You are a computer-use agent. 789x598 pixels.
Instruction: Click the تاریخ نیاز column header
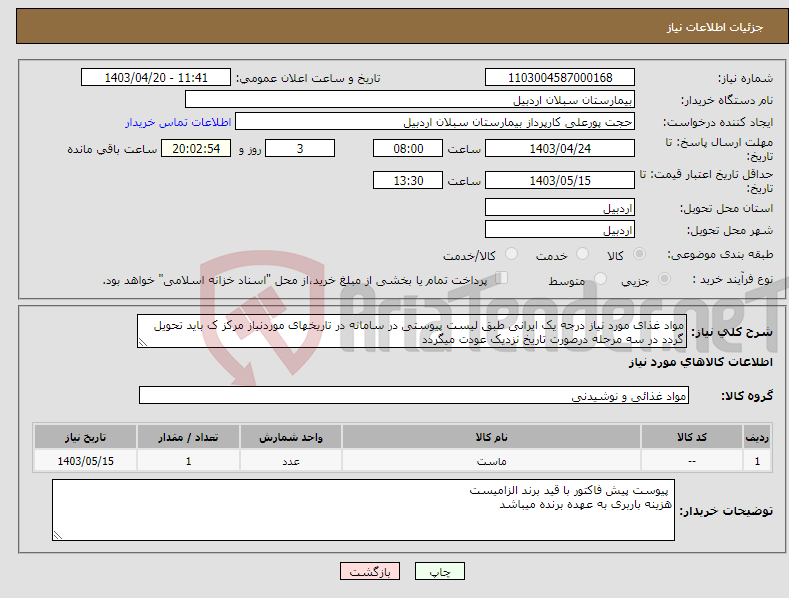(x=85, y=436)
